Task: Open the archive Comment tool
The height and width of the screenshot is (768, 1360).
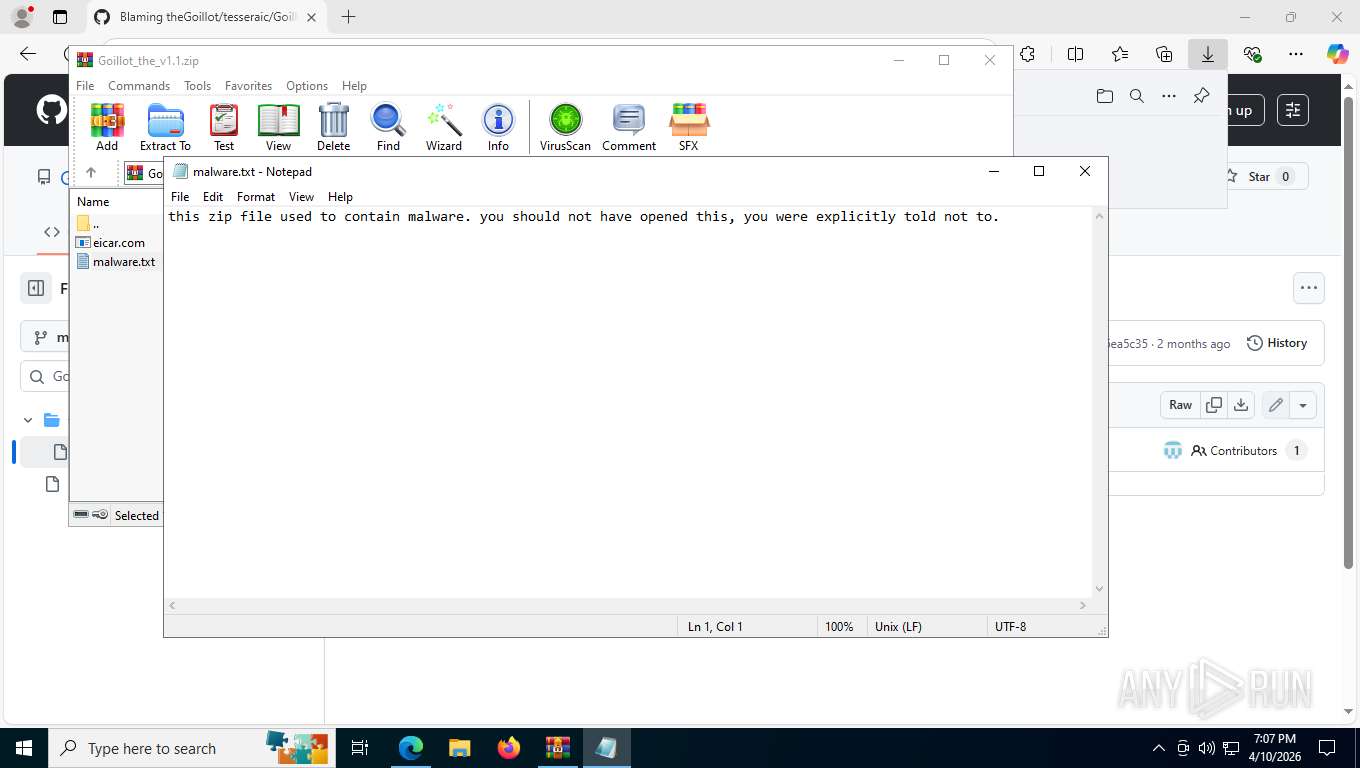Action: click(629, 127)
